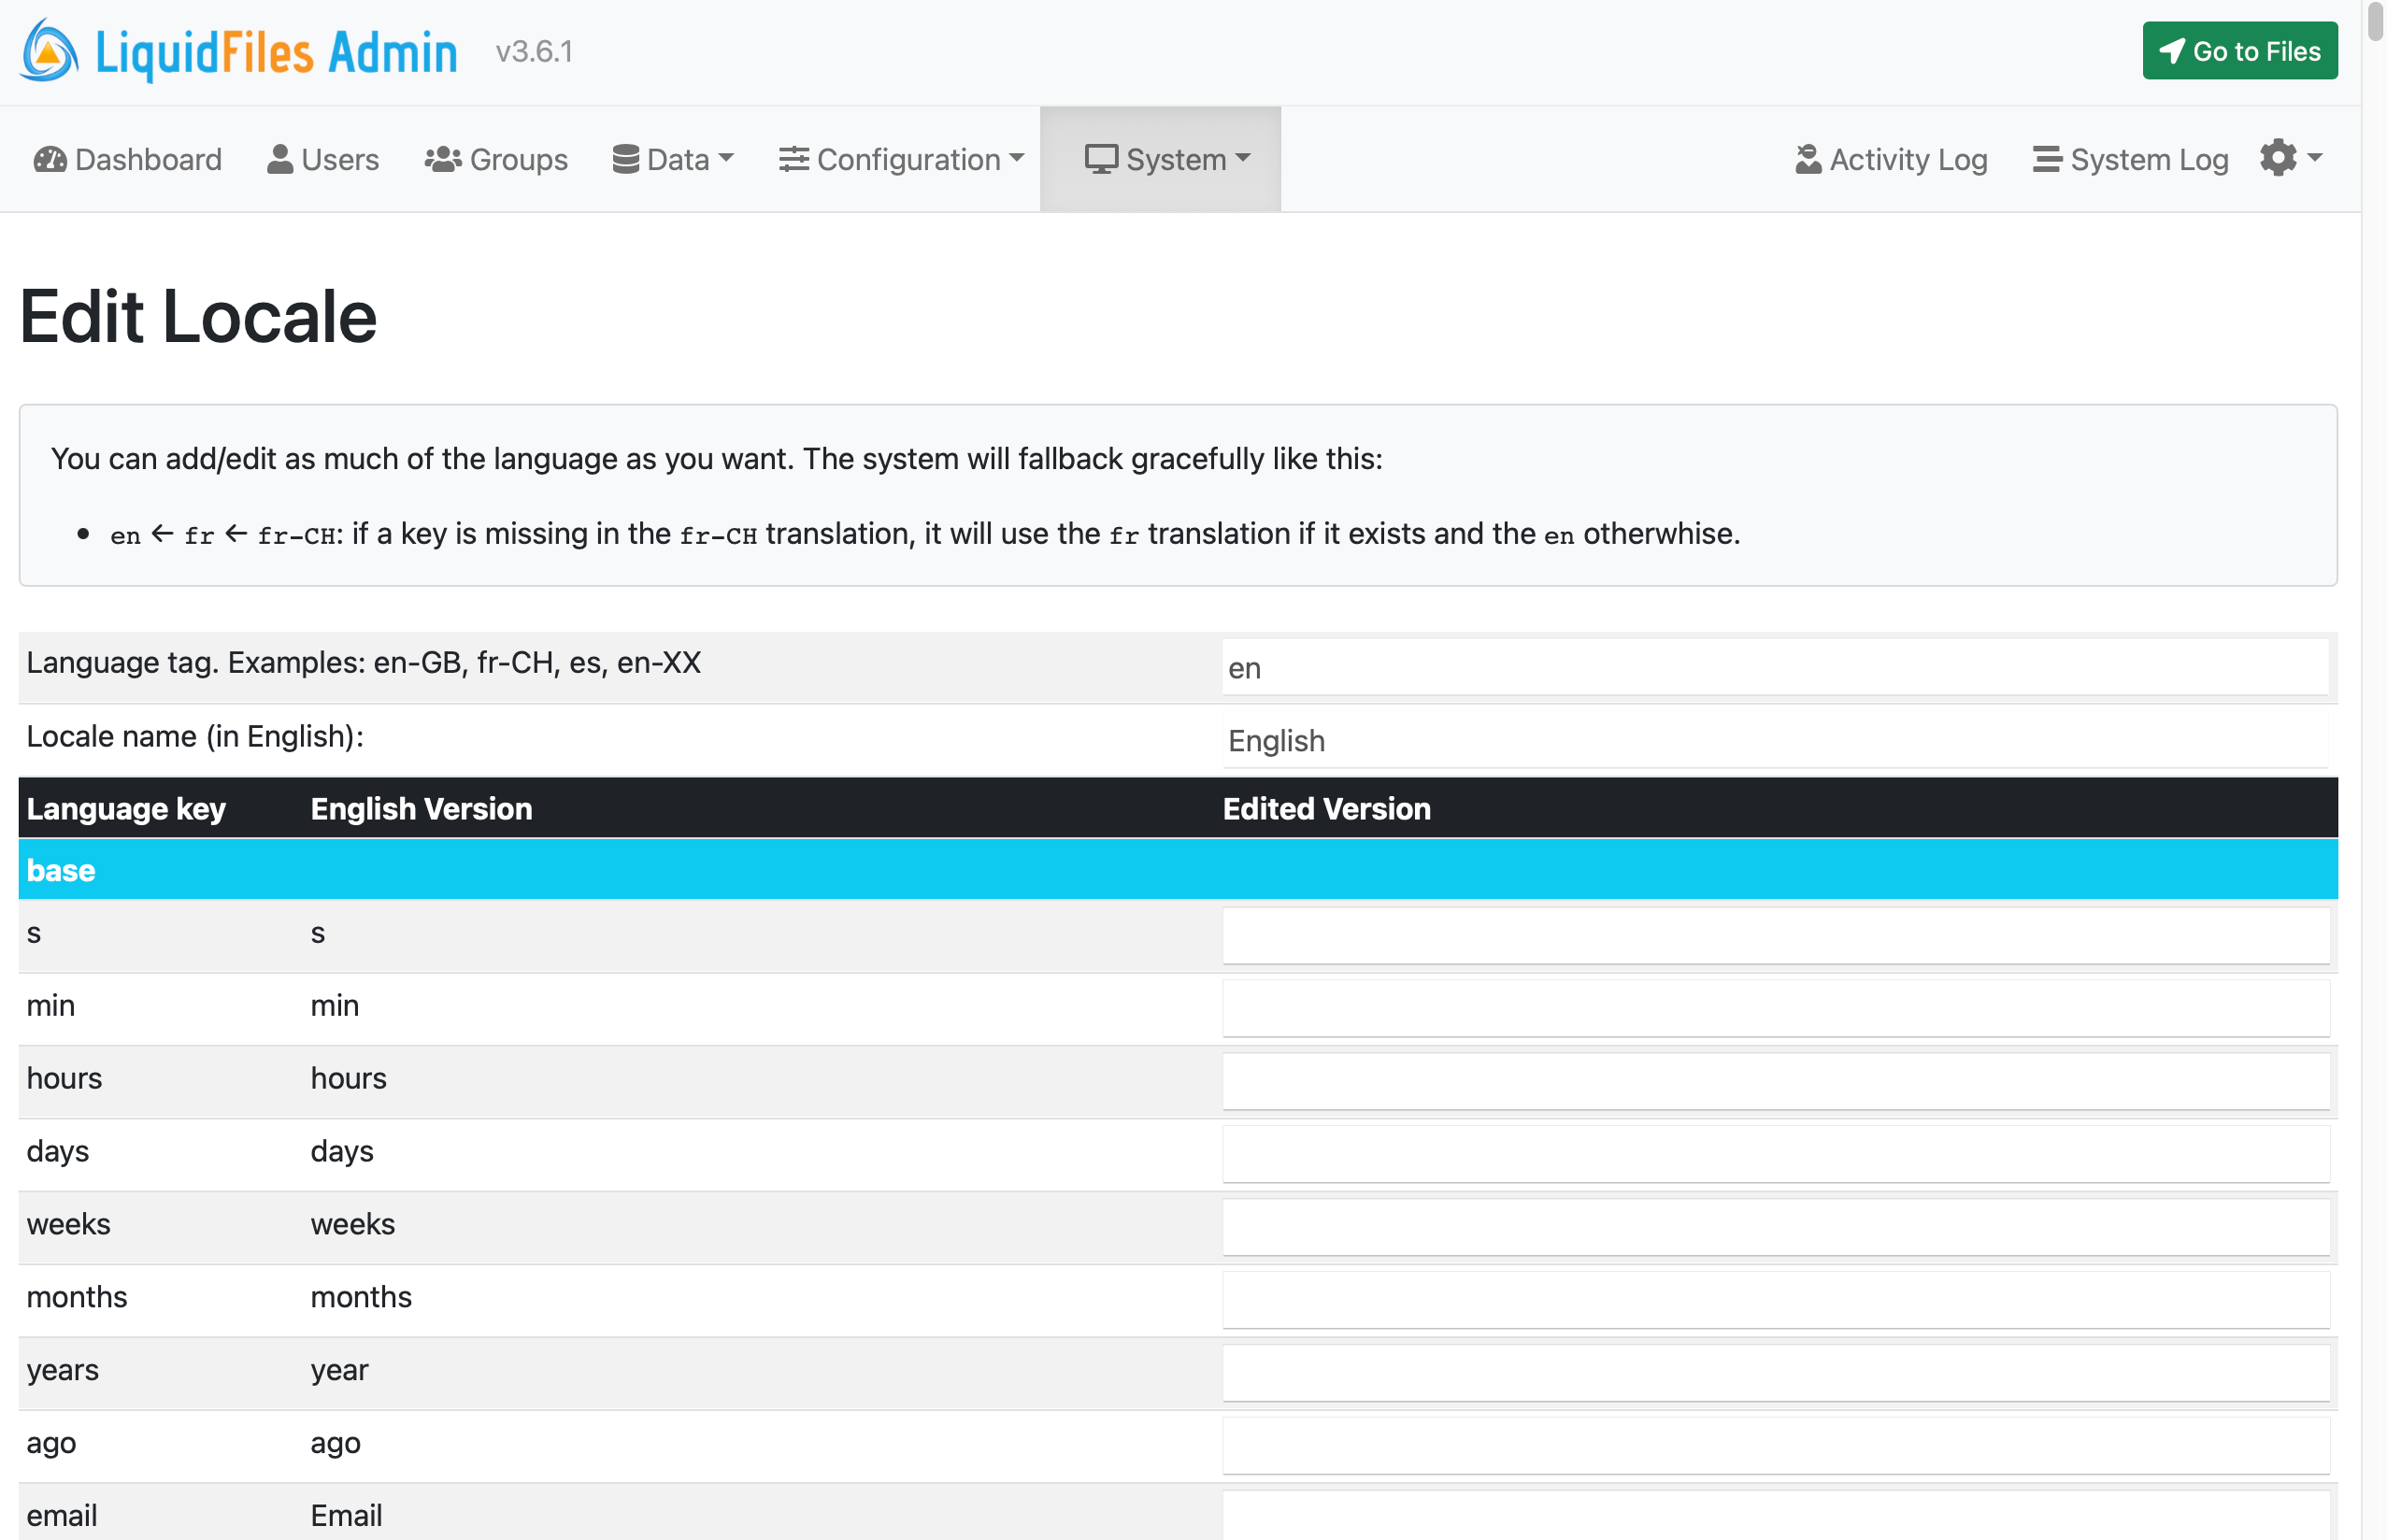Click the Data database stack icon
Viewport: 2387px width, 1540px height.
tap(625, 159)
